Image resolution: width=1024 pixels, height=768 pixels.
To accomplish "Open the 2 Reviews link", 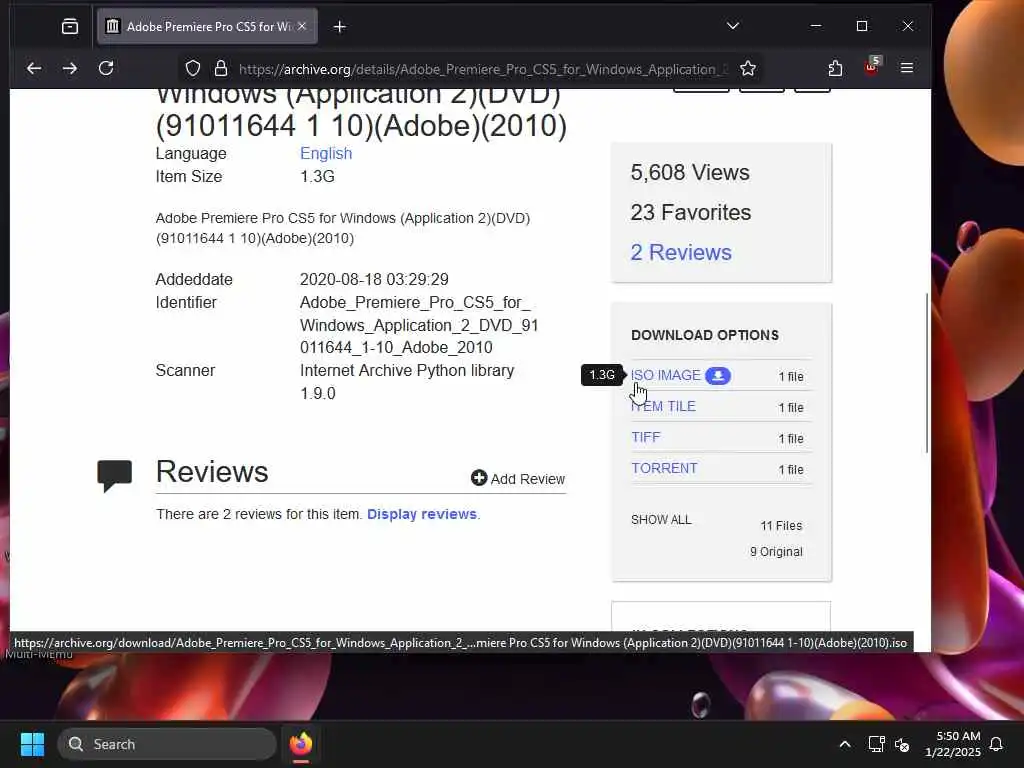I will coord(680,252).
